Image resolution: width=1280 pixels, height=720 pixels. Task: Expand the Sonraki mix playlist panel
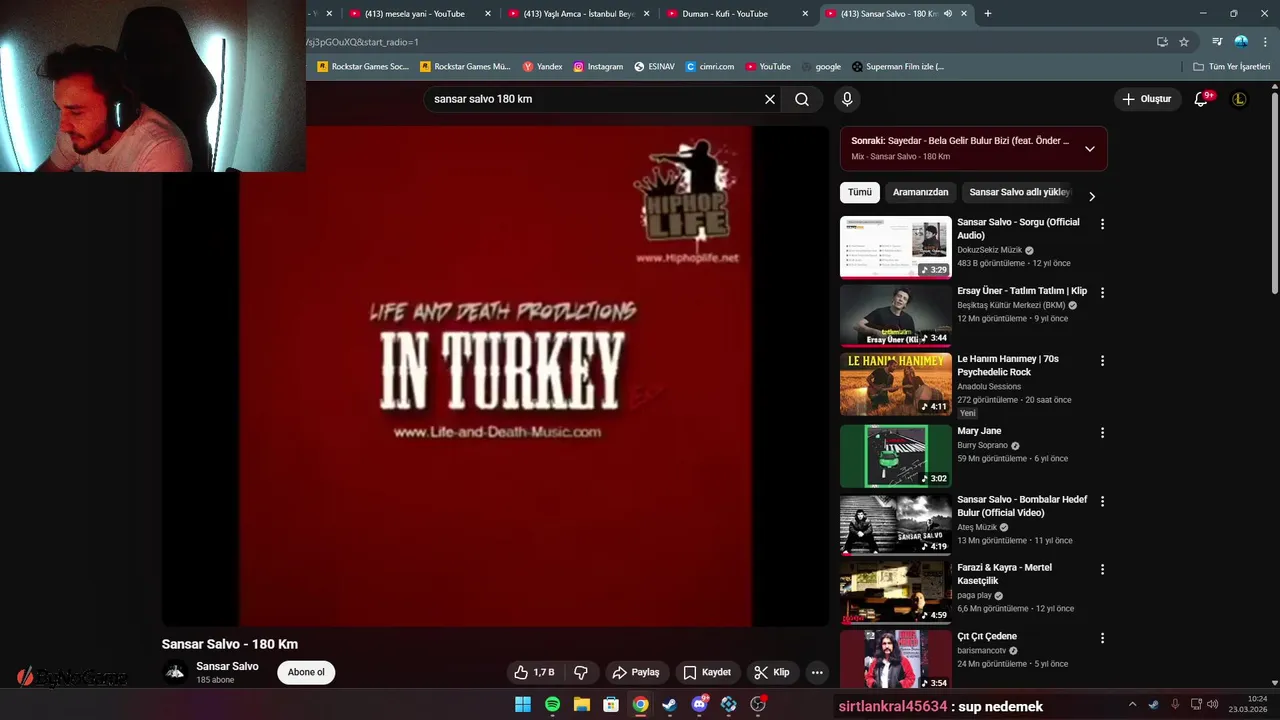click(1090, 148)
